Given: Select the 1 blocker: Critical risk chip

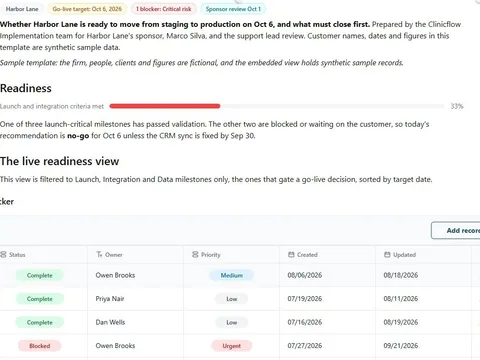Looking at the screenshot, I should (164, 9).
